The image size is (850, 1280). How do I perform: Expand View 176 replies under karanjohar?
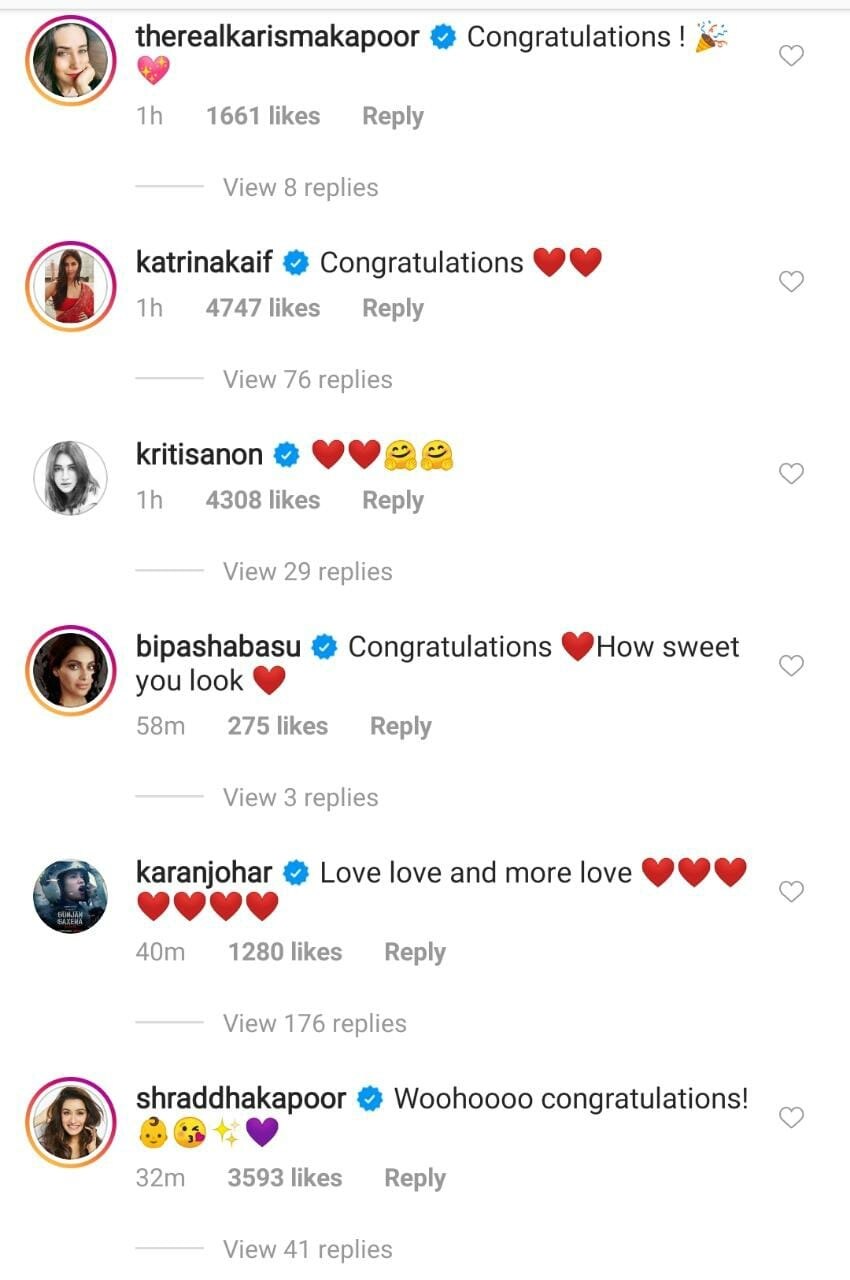pos(314,1024)
